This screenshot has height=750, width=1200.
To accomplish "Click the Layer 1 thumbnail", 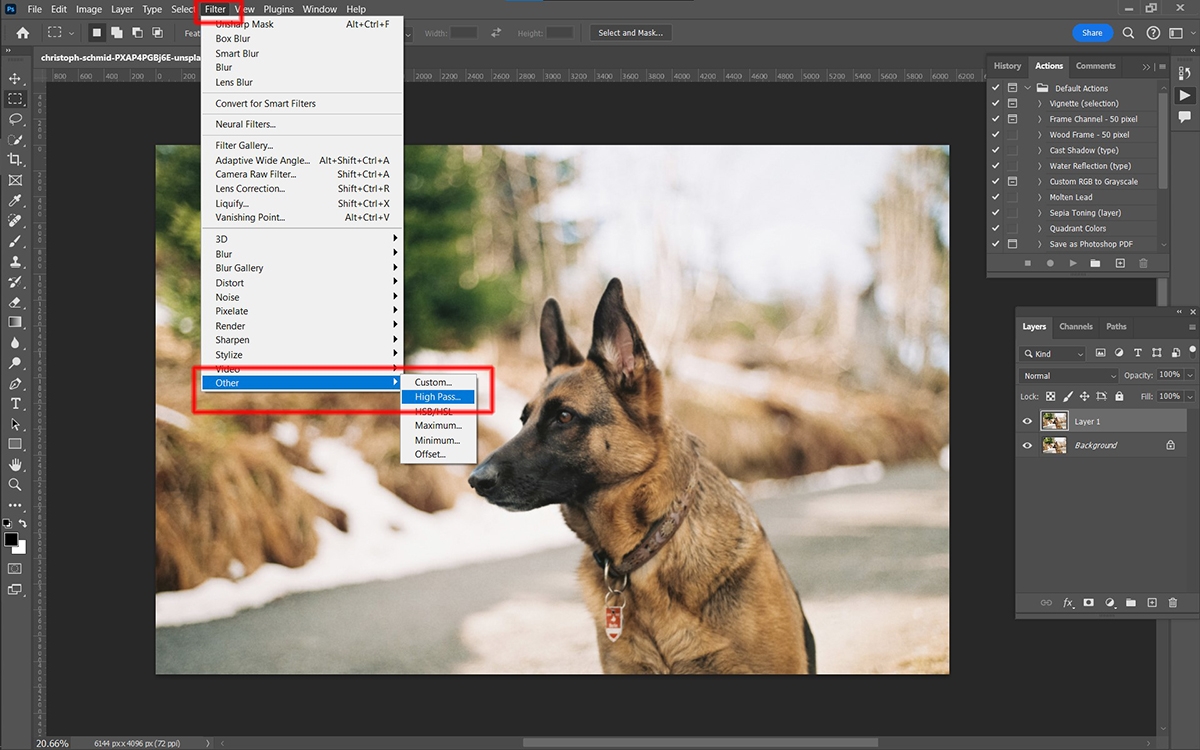I will [x=1053, y=422].
